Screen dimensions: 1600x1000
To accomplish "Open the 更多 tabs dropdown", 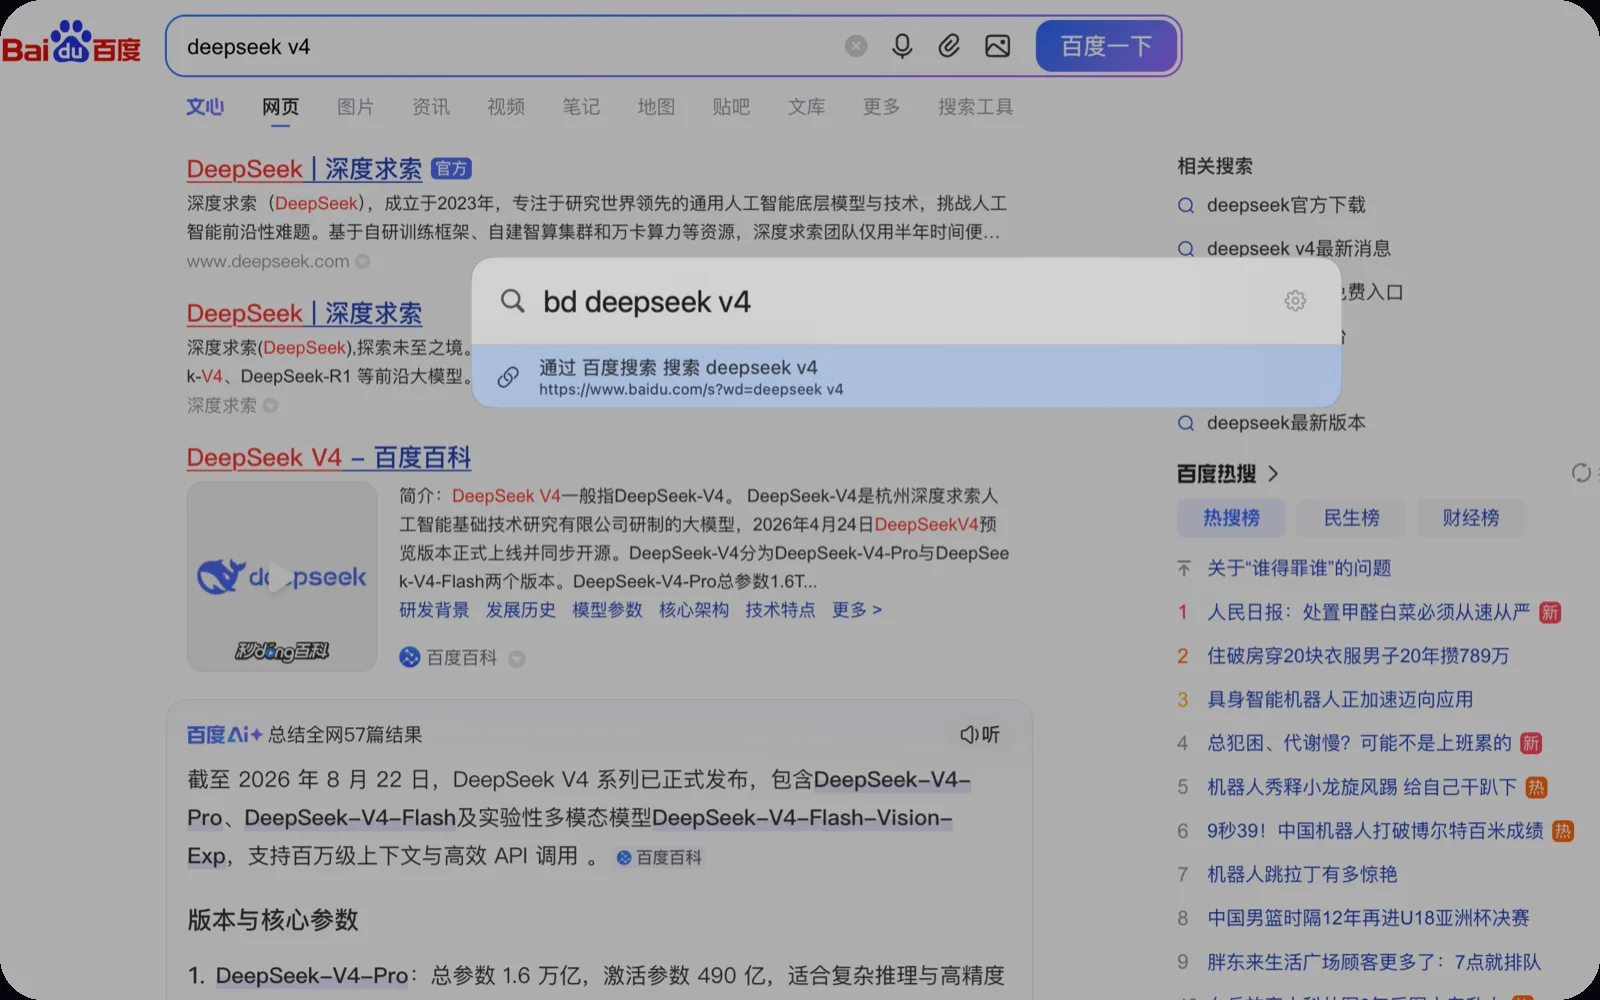I will (x=881, y=107).
